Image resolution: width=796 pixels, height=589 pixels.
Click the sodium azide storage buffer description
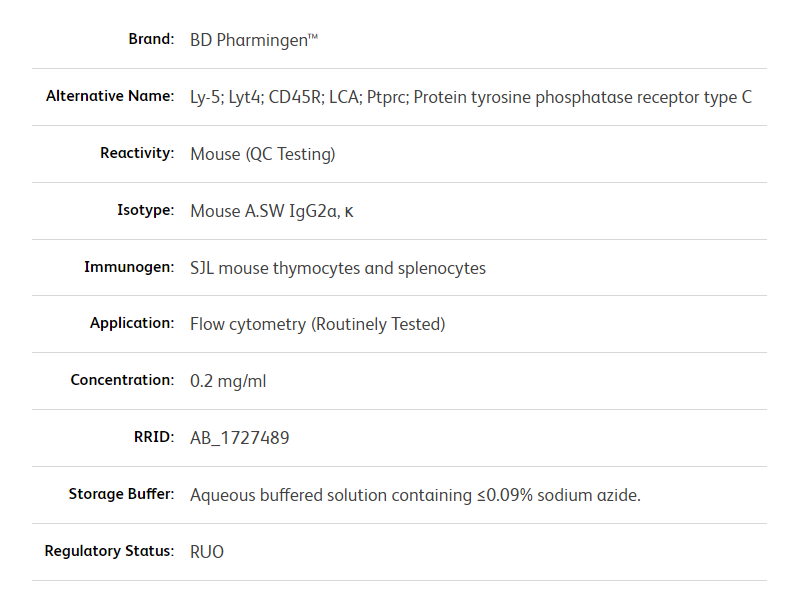pyautogui.click(x=415, y=495)
